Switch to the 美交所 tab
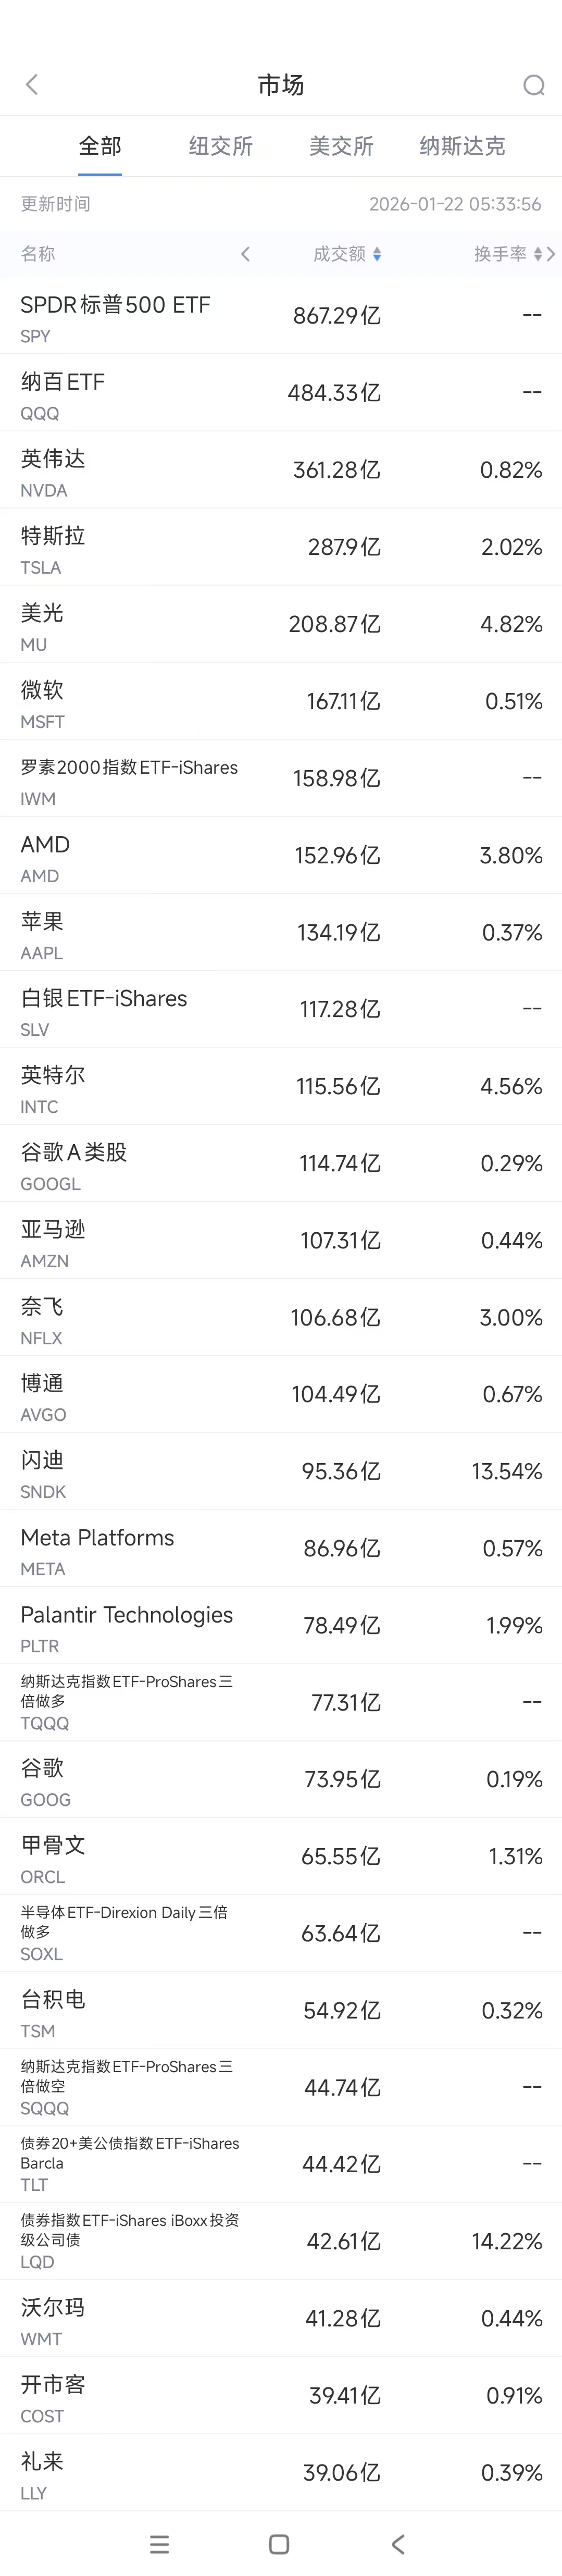The image size is (562, 2576). [x=341, y=146]
